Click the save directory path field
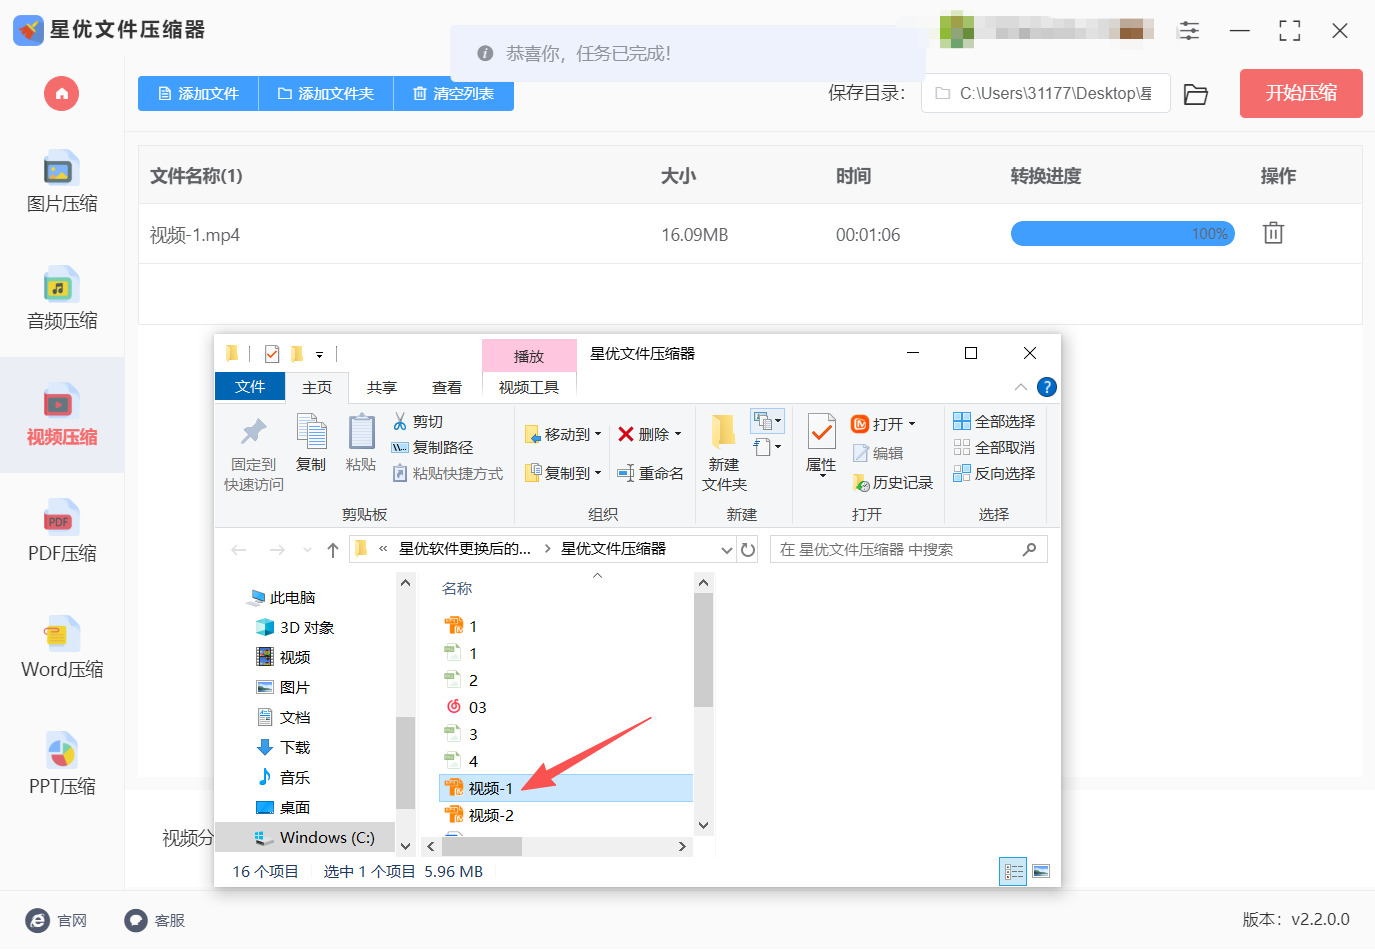 click(x=1045, y=93)
